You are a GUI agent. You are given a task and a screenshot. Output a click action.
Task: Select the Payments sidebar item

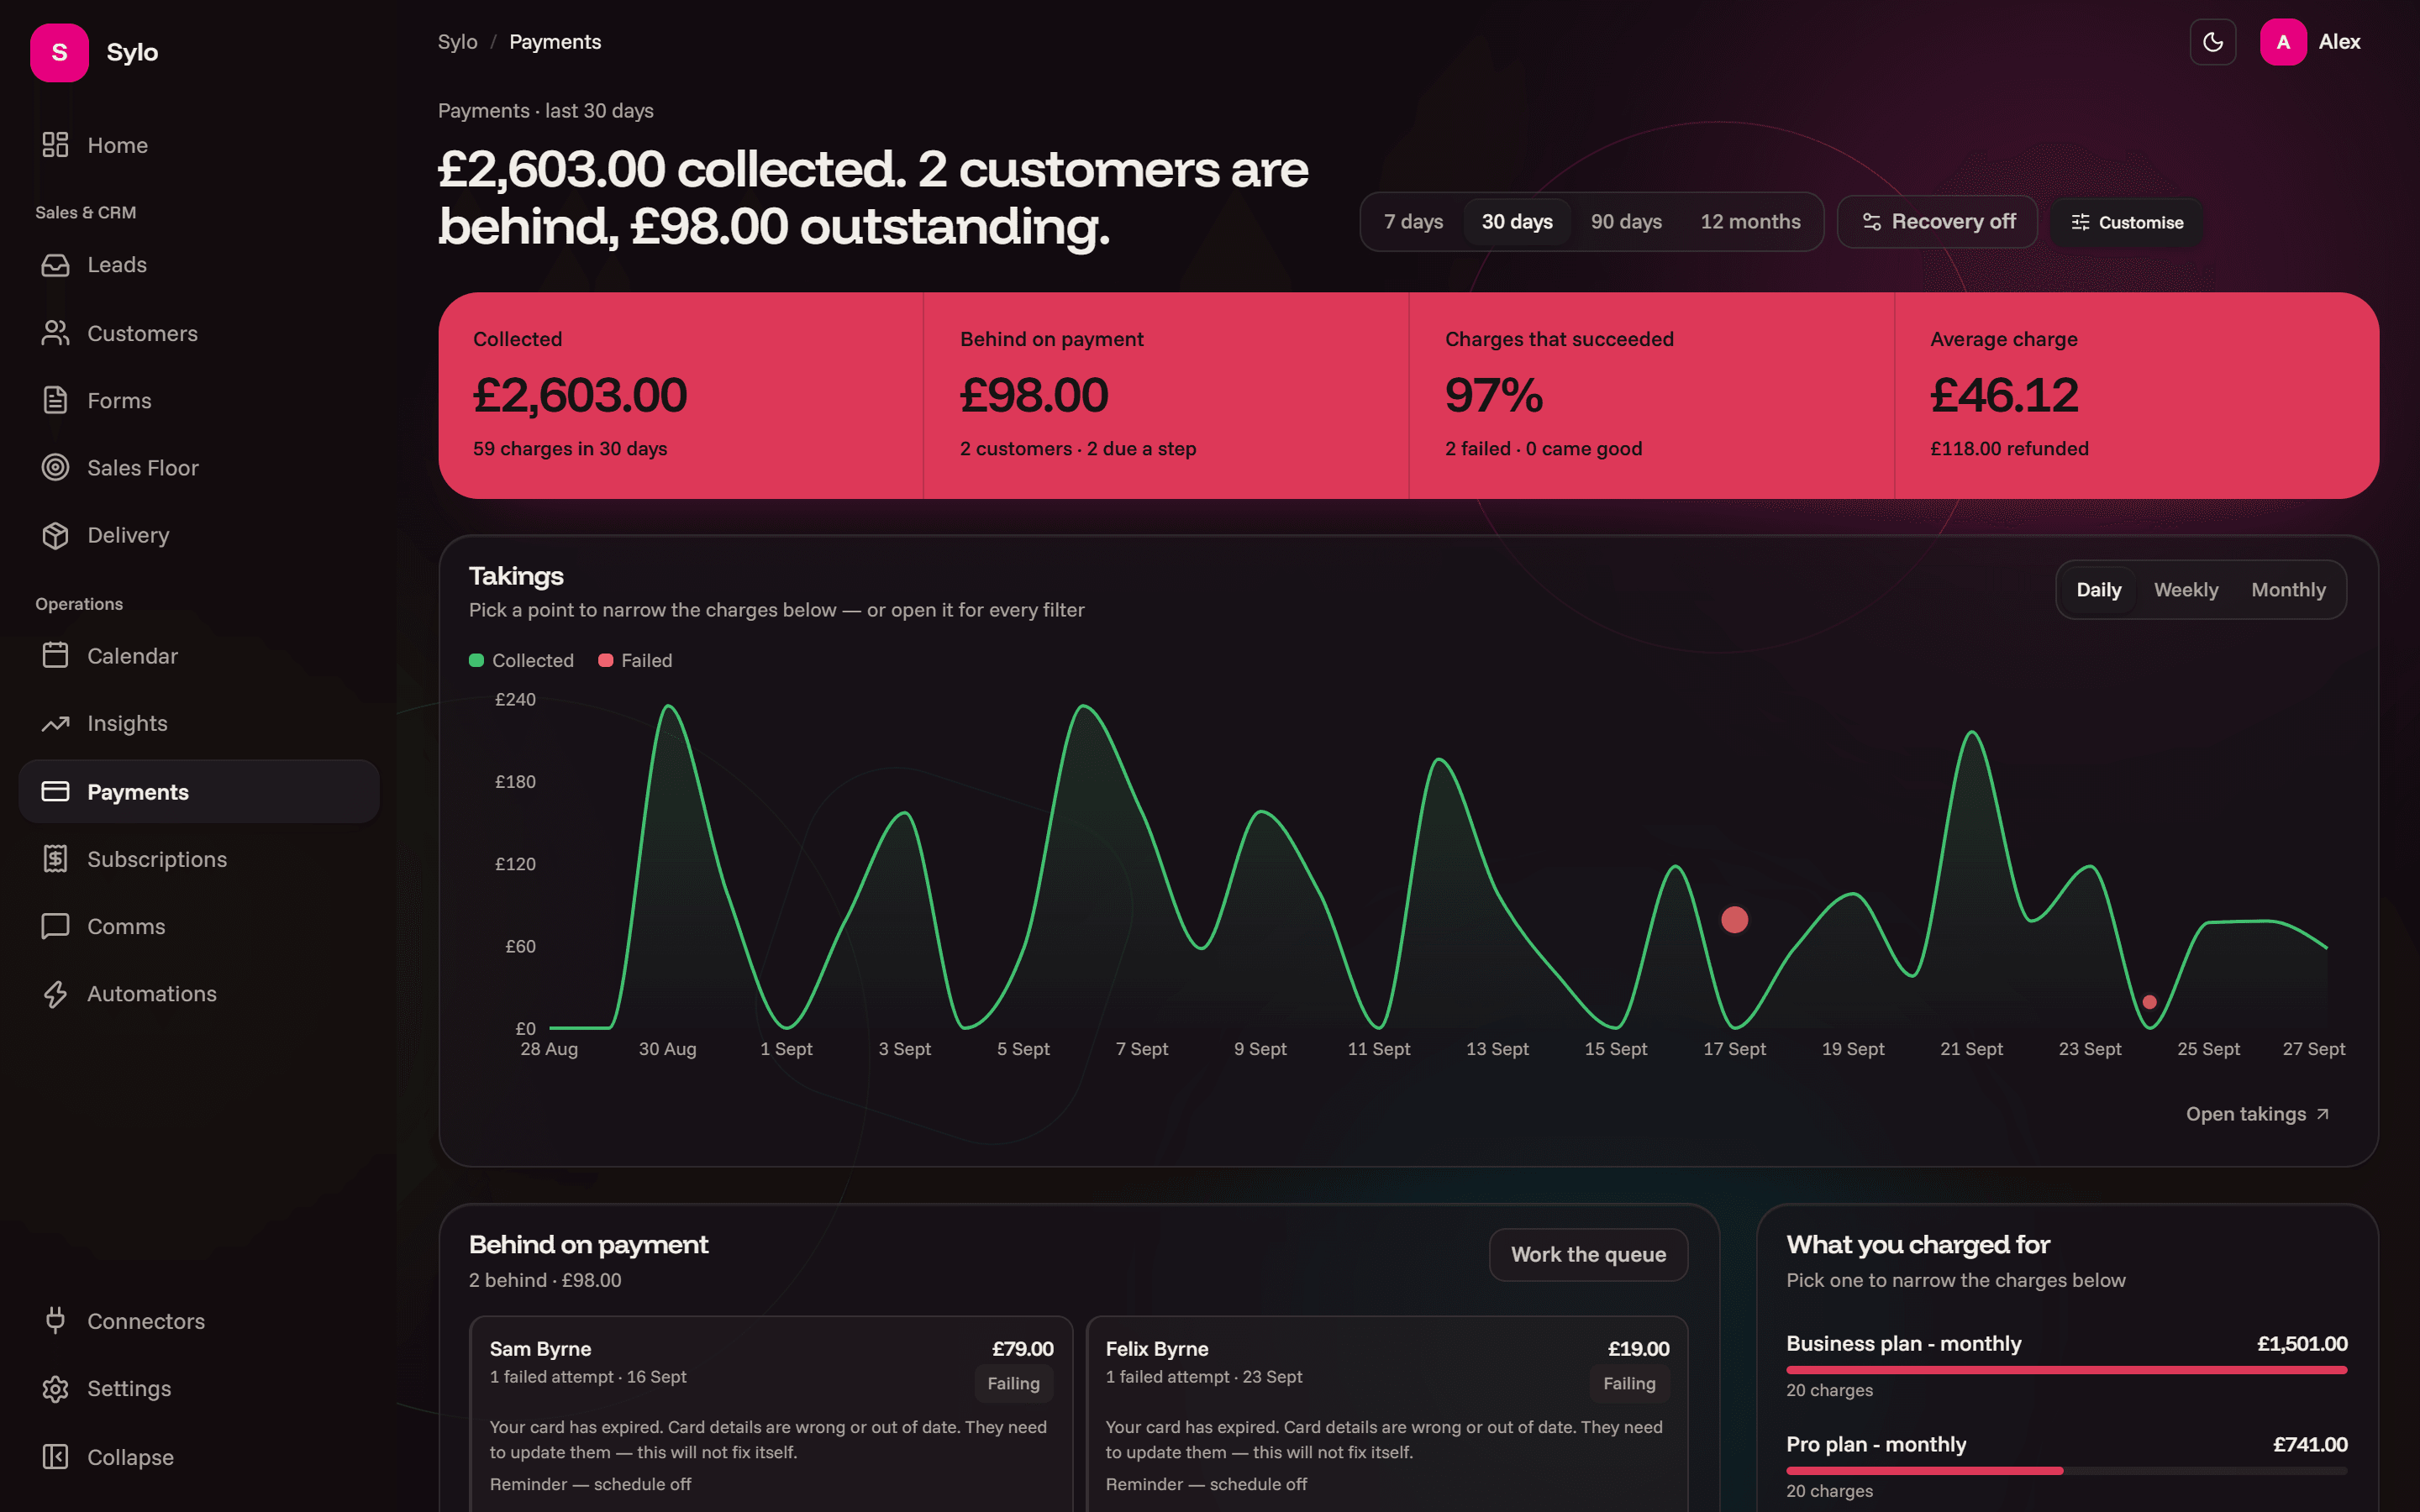coord(199,791)
